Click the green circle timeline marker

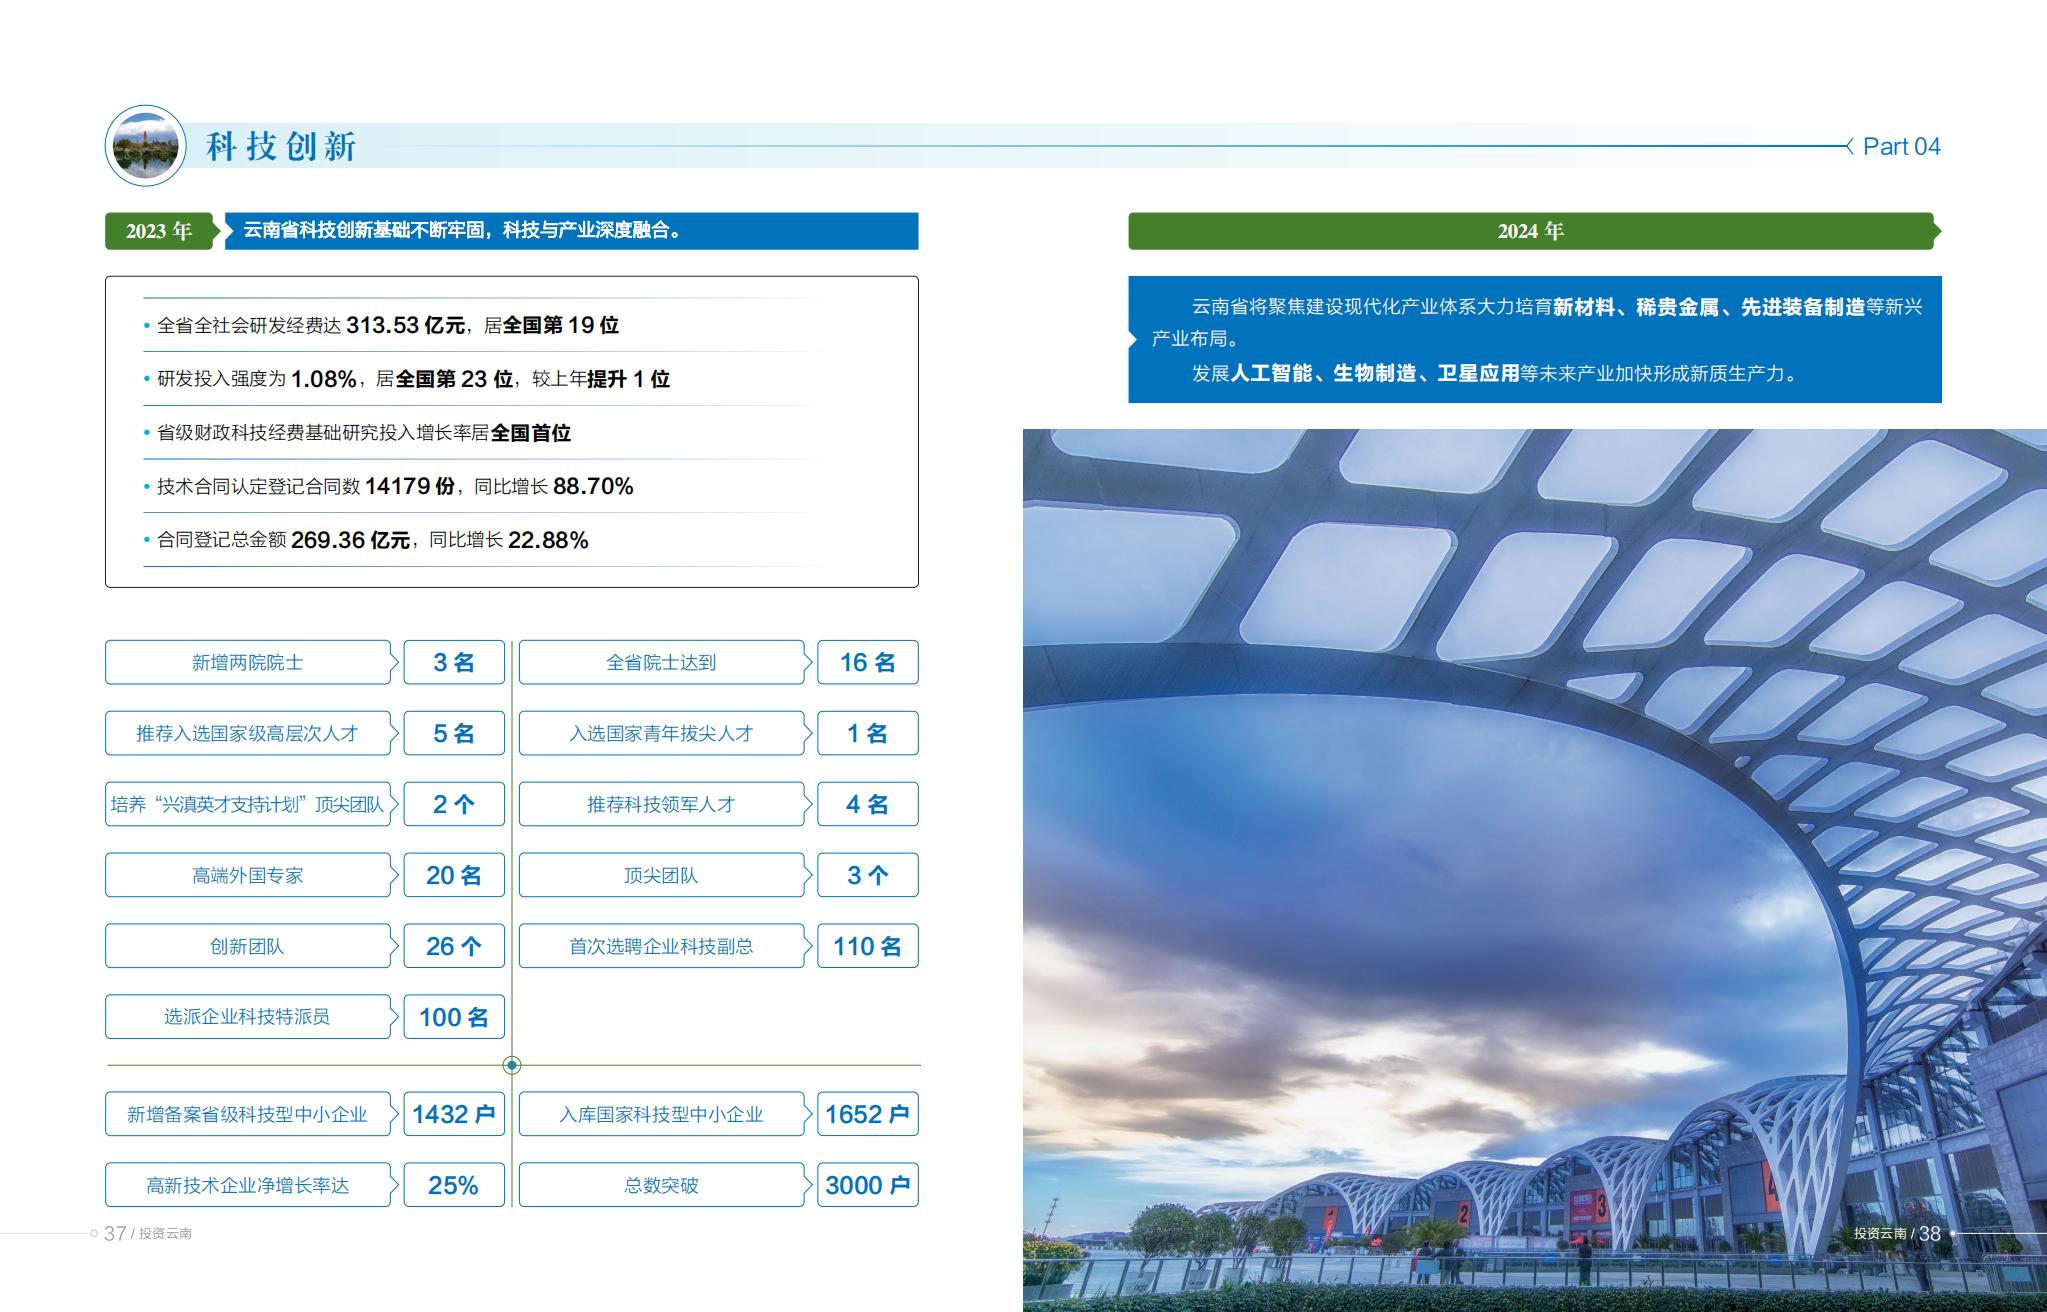[x=512, y=1065]
